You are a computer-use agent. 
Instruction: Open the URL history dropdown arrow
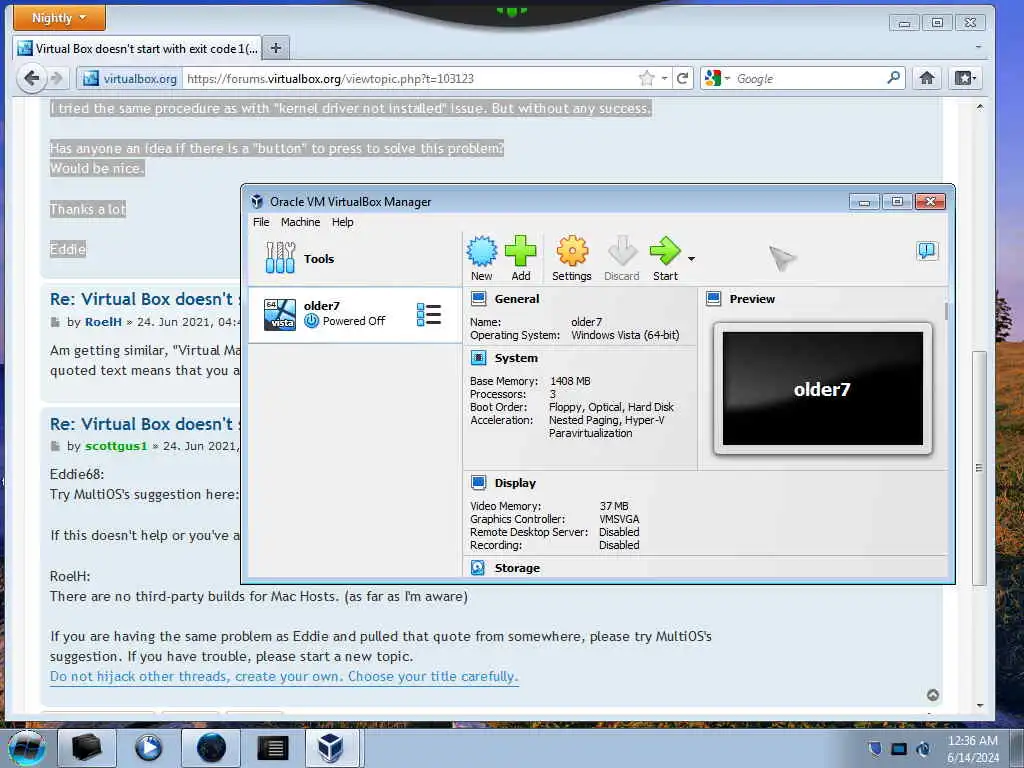[664, 78]
